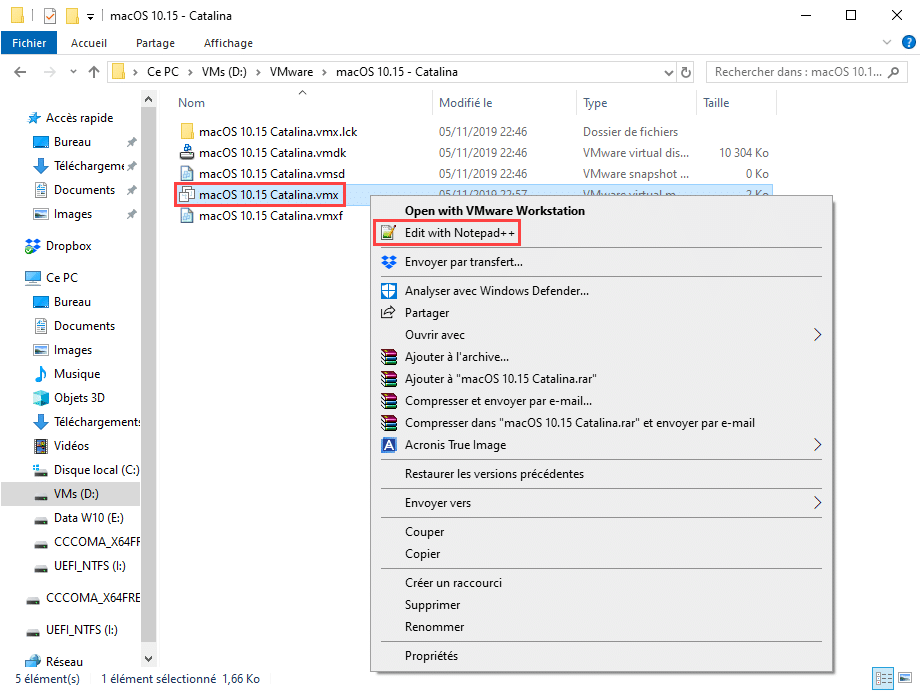921x691 pixels.
Task: Choose Renommer from the context menu
Action: (x=435, y=627)
